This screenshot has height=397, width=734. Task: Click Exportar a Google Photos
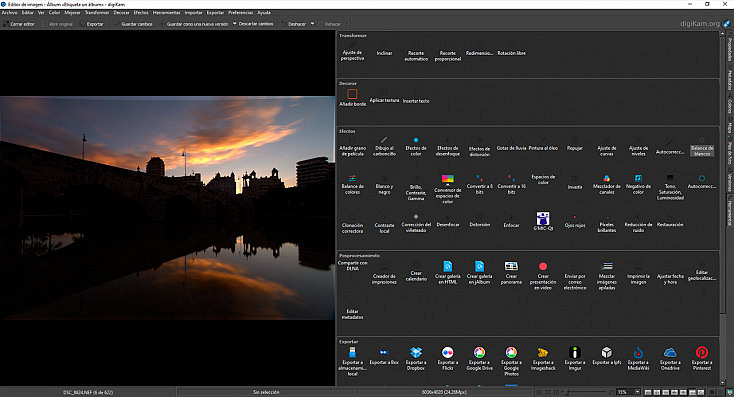(x=511, y=361)
